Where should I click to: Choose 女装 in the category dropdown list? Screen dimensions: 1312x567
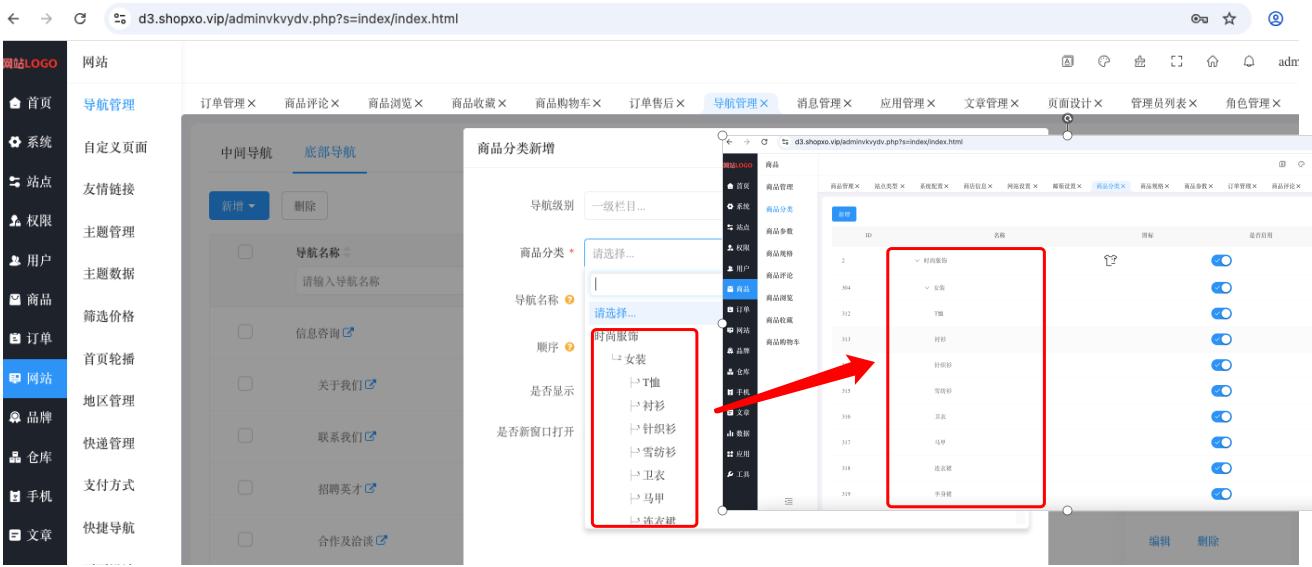(636, 359)
